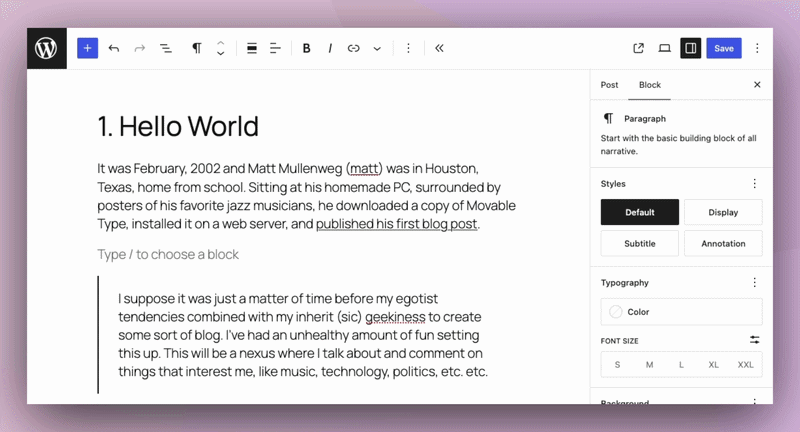Insert a link via toolbar
Image resolution: width=800 pixels, height=432 pixels.
coord(354,48)
